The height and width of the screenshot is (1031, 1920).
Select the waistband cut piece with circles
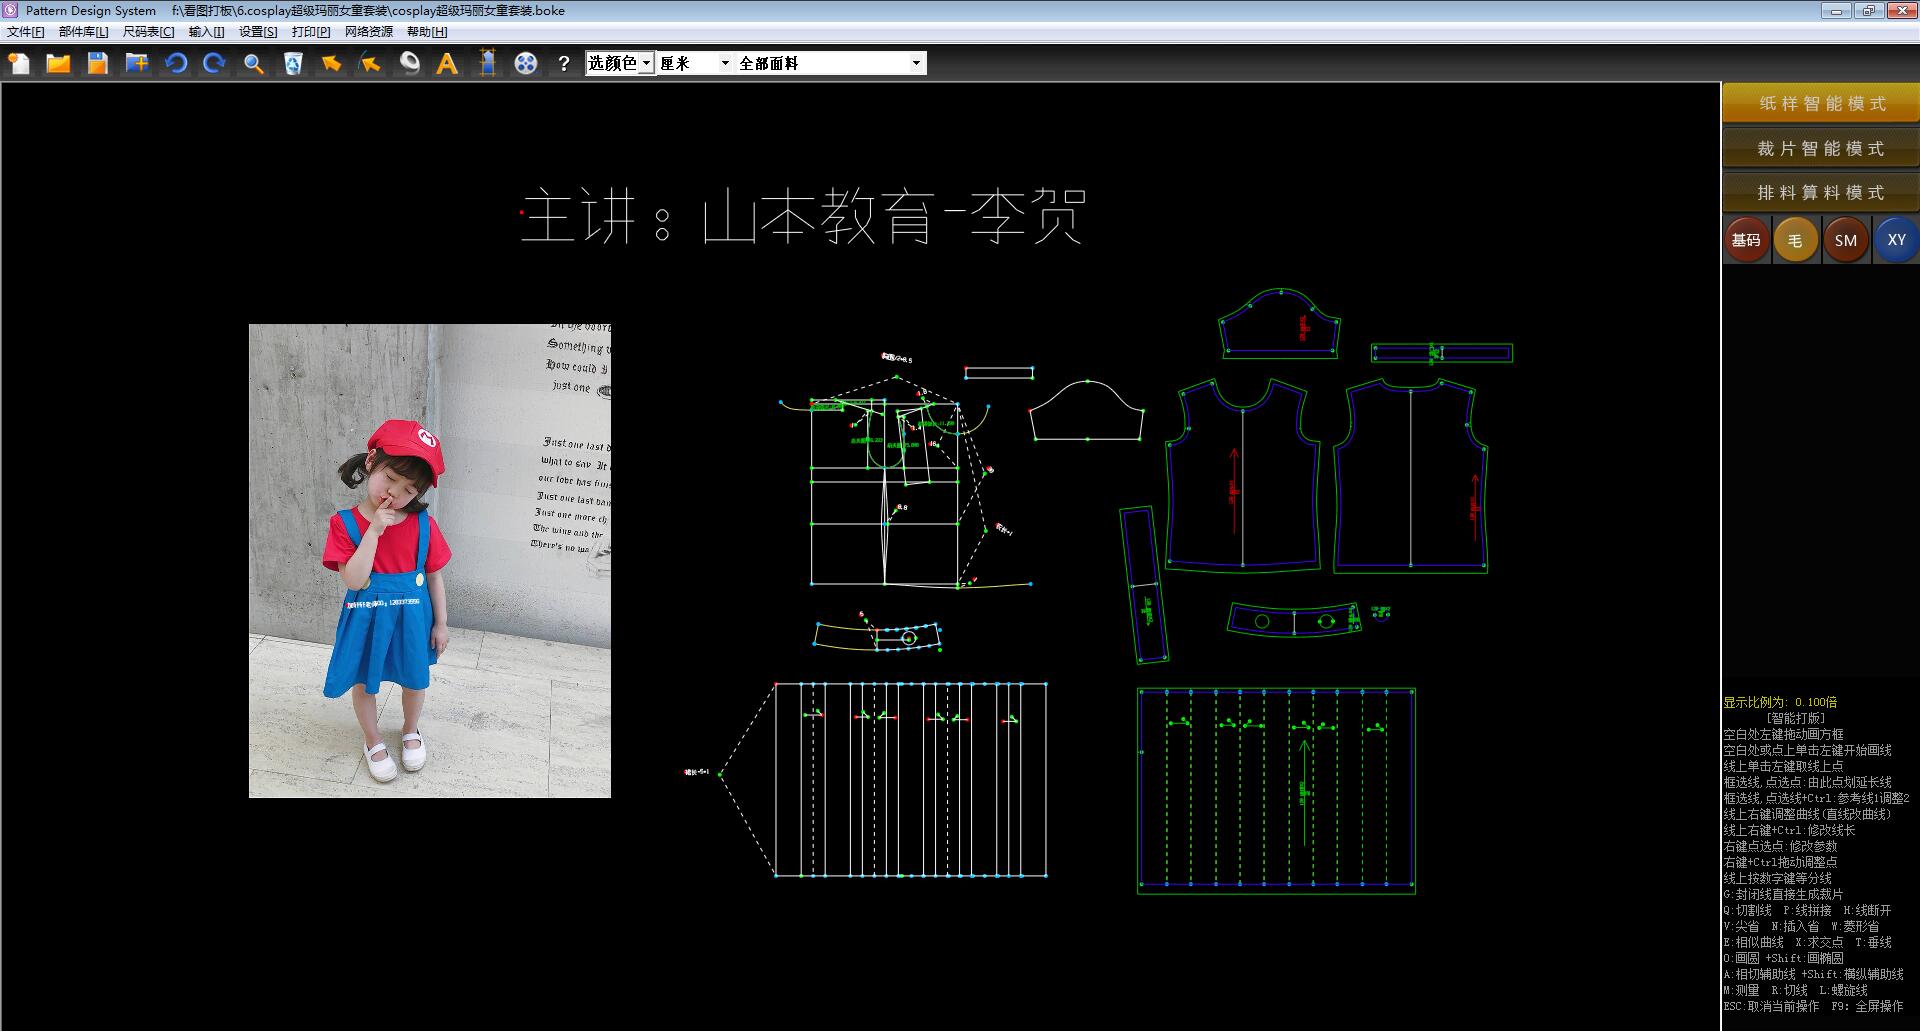point(1294,620)
